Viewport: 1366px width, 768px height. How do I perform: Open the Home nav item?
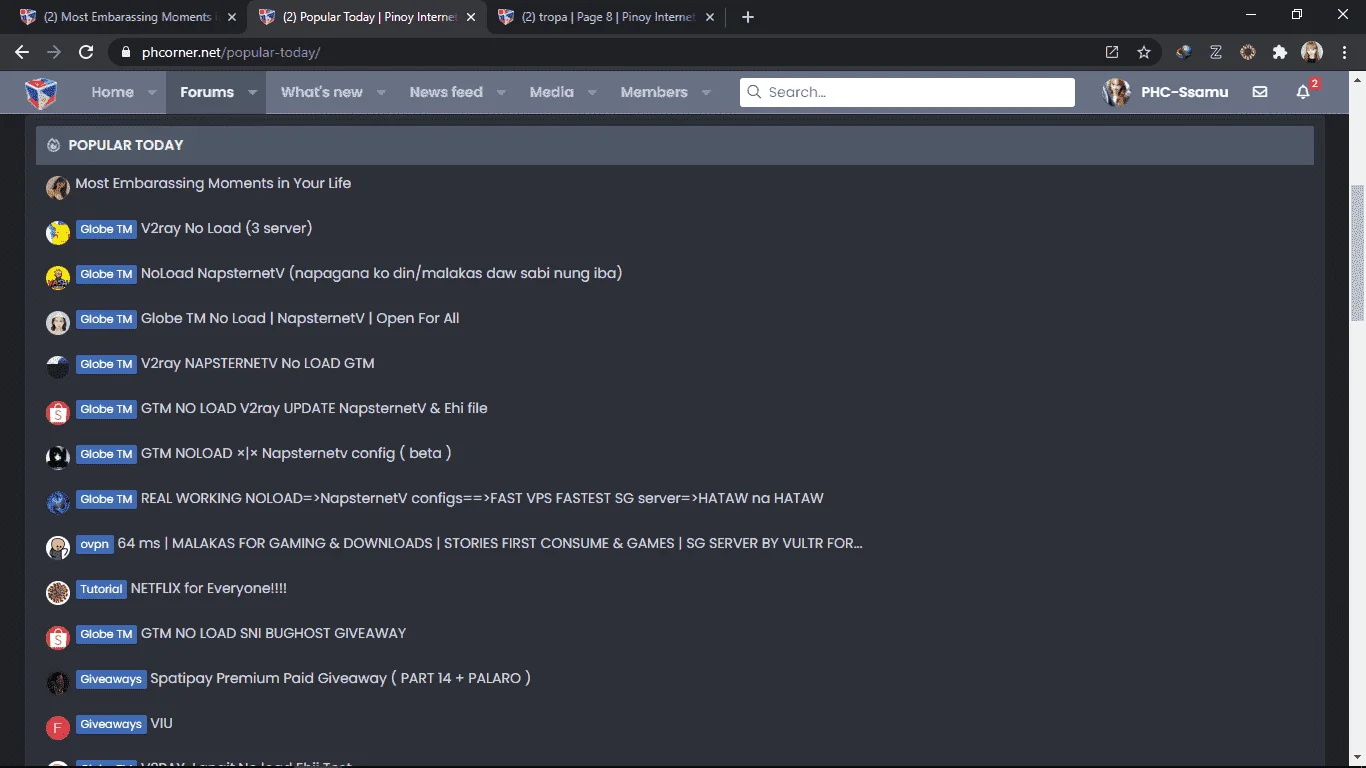pos(112,92)
